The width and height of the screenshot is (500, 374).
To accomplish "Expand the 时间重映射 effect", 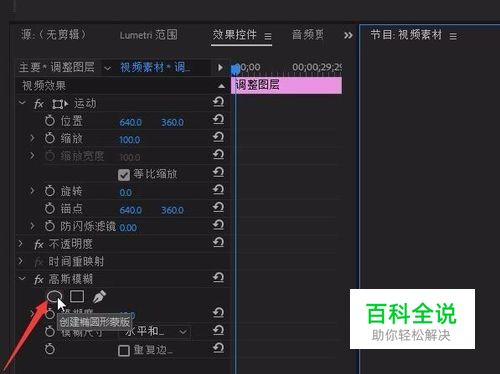I will point(21,261).
